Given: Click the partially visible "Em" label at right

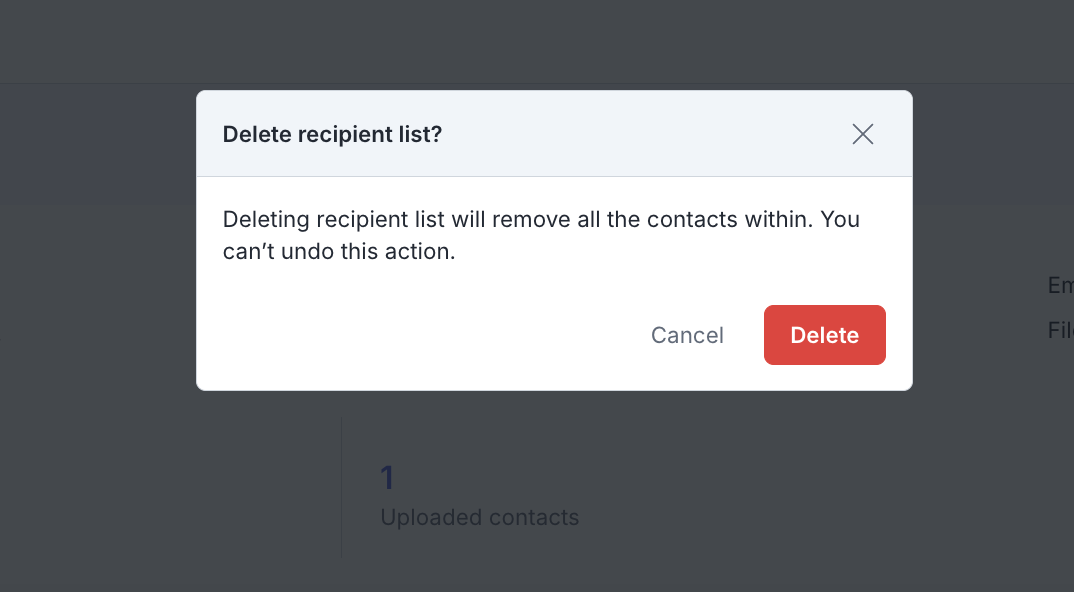Looking at the screenshot, I should tap(1060, 286).
